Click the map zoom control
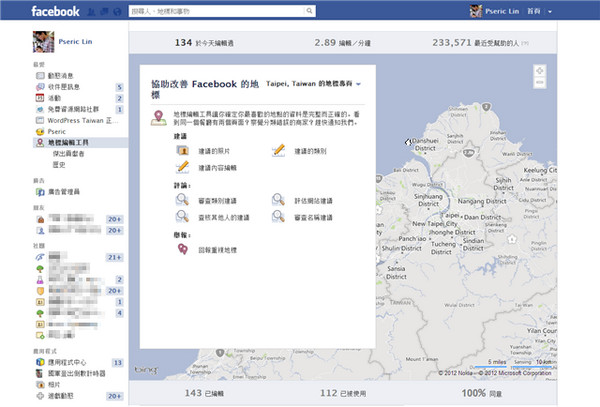Image resolution: width=600 pixels, height=407 pixels. [x=539, y=72]
